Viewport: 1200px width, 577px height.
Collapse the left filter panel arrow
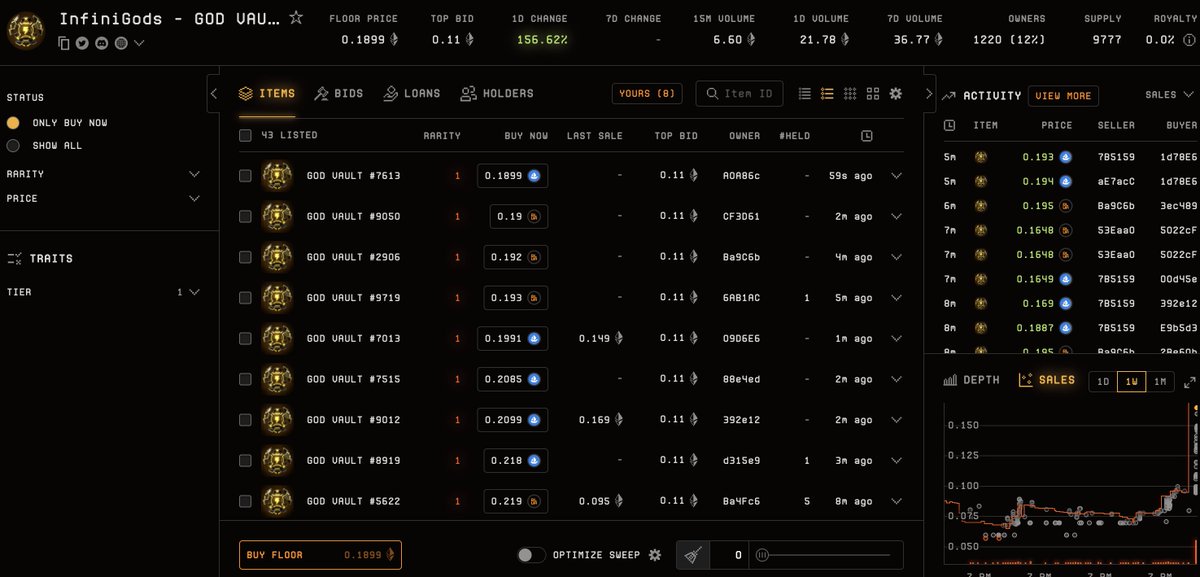[213, 93]
